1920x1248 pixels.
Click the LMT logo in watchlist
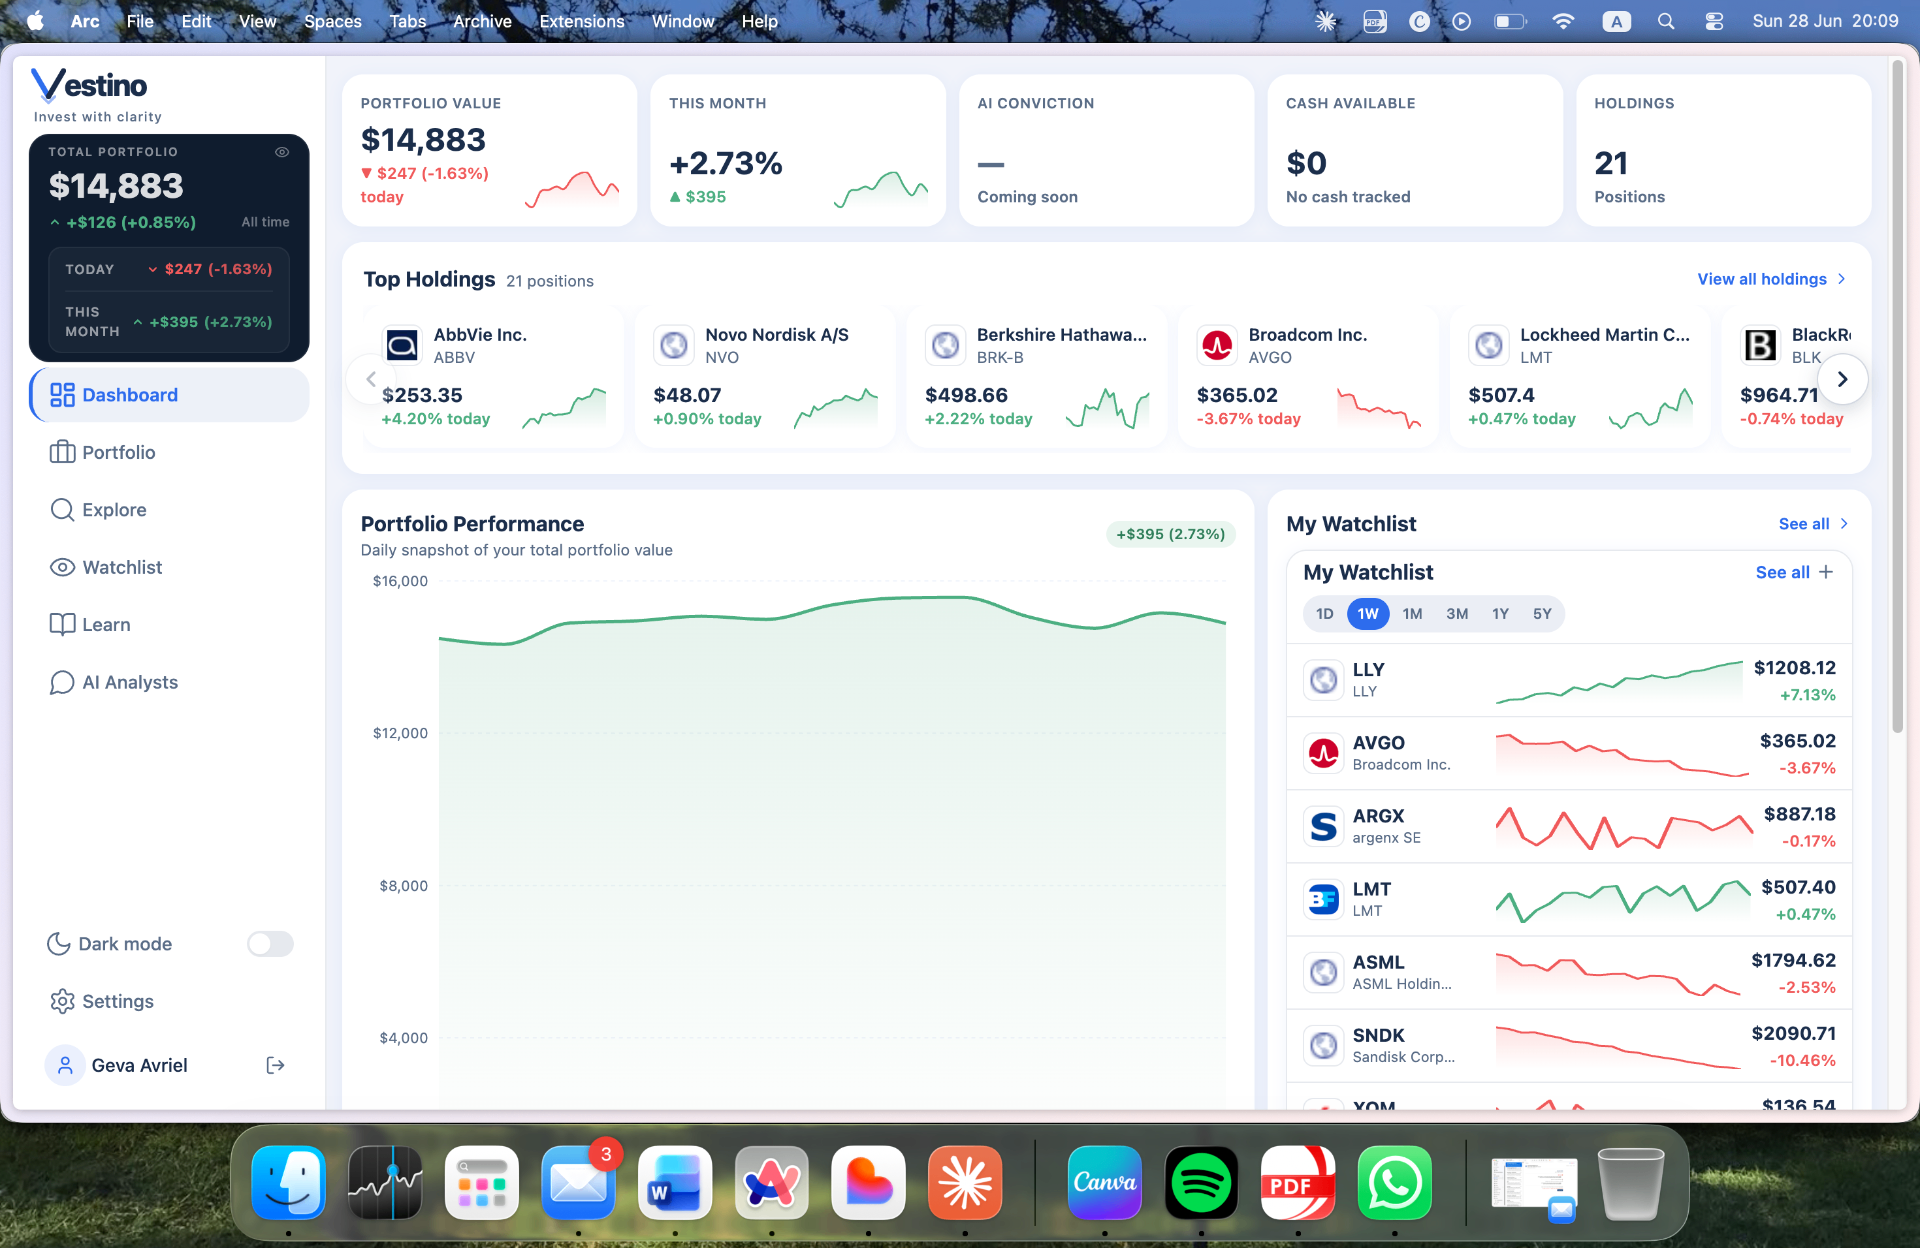(x=1324, y=899)
